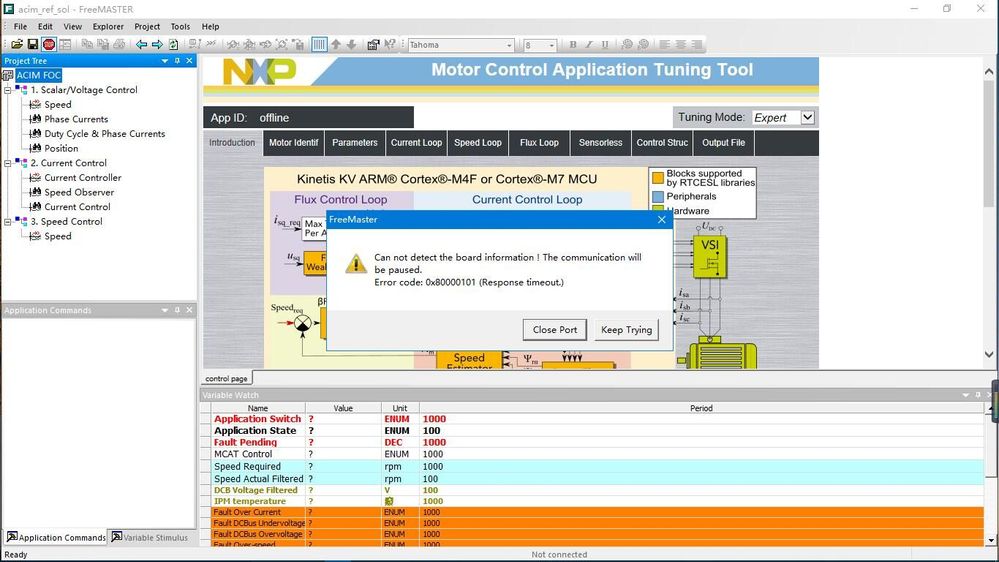
Task: Switch to the Speed Loop tab
Action: [x=478, y=143]
